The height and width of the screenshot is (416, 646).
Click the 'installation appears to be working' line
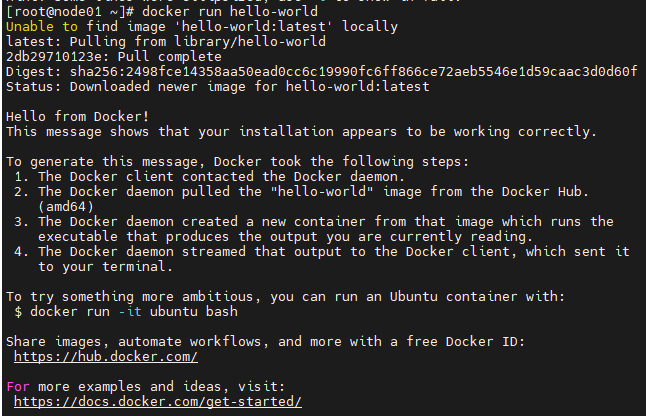tap(300, 131)
